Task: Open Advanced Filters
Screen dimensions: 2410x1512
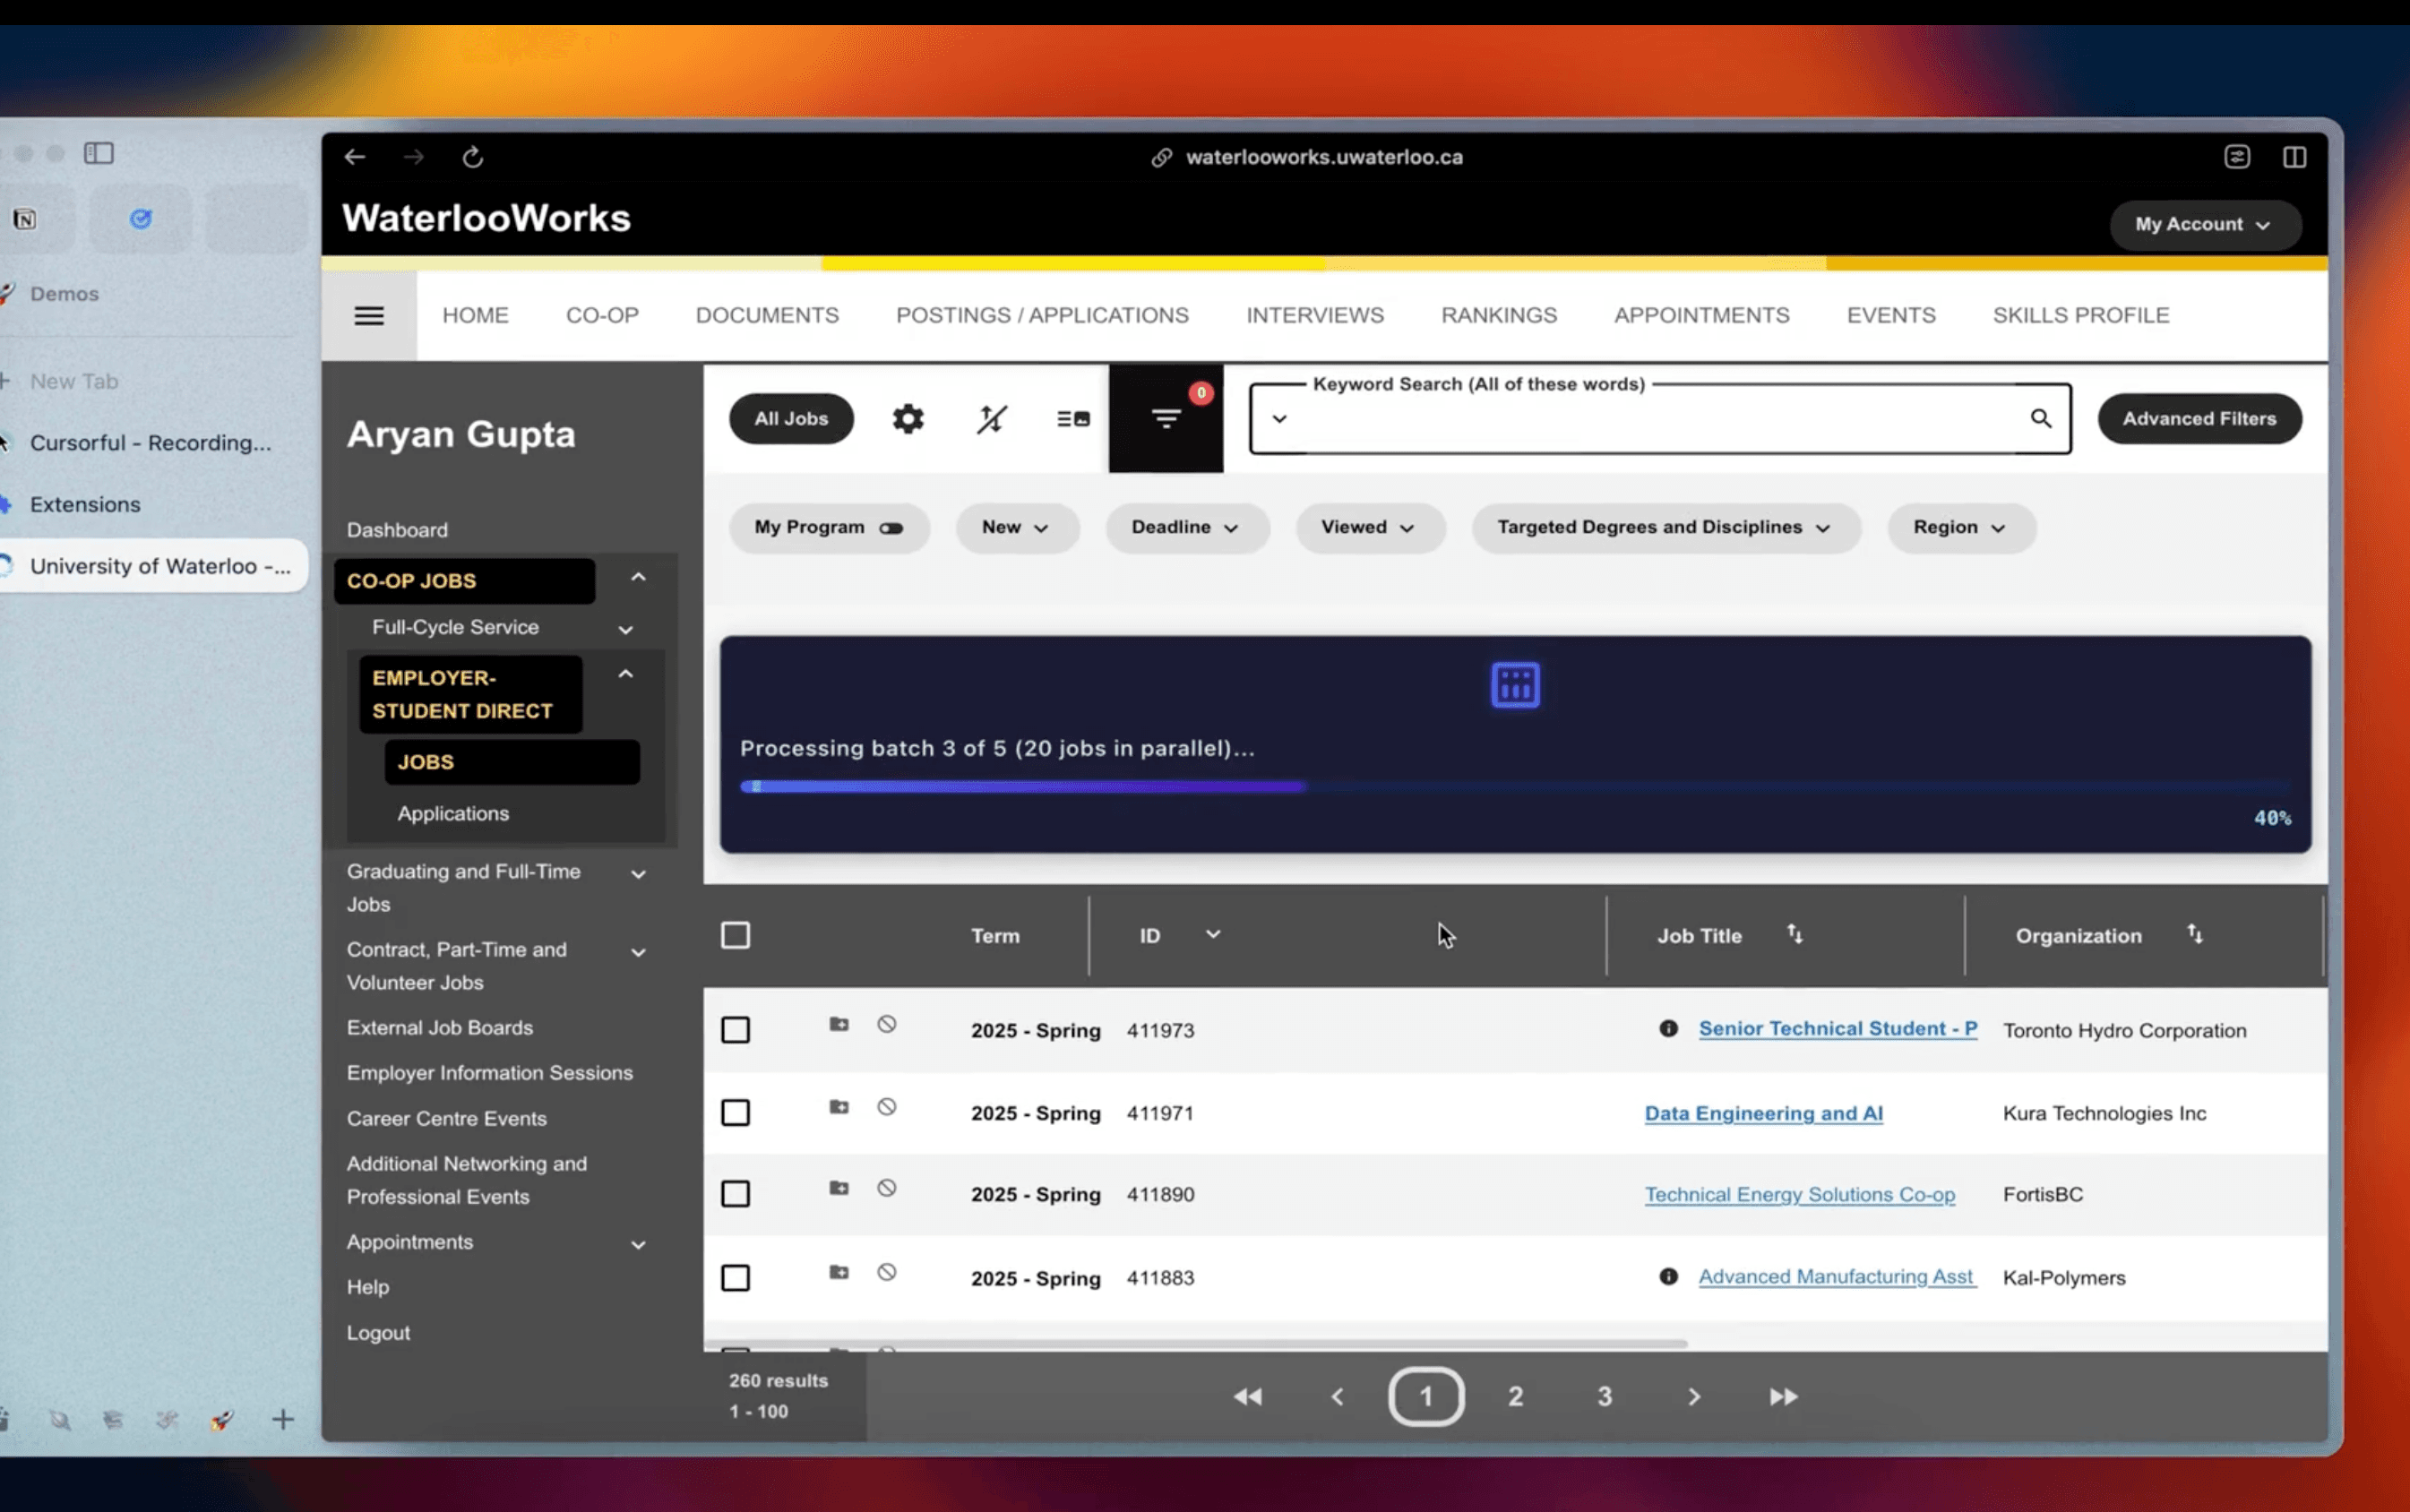Action: [2199, 419]
